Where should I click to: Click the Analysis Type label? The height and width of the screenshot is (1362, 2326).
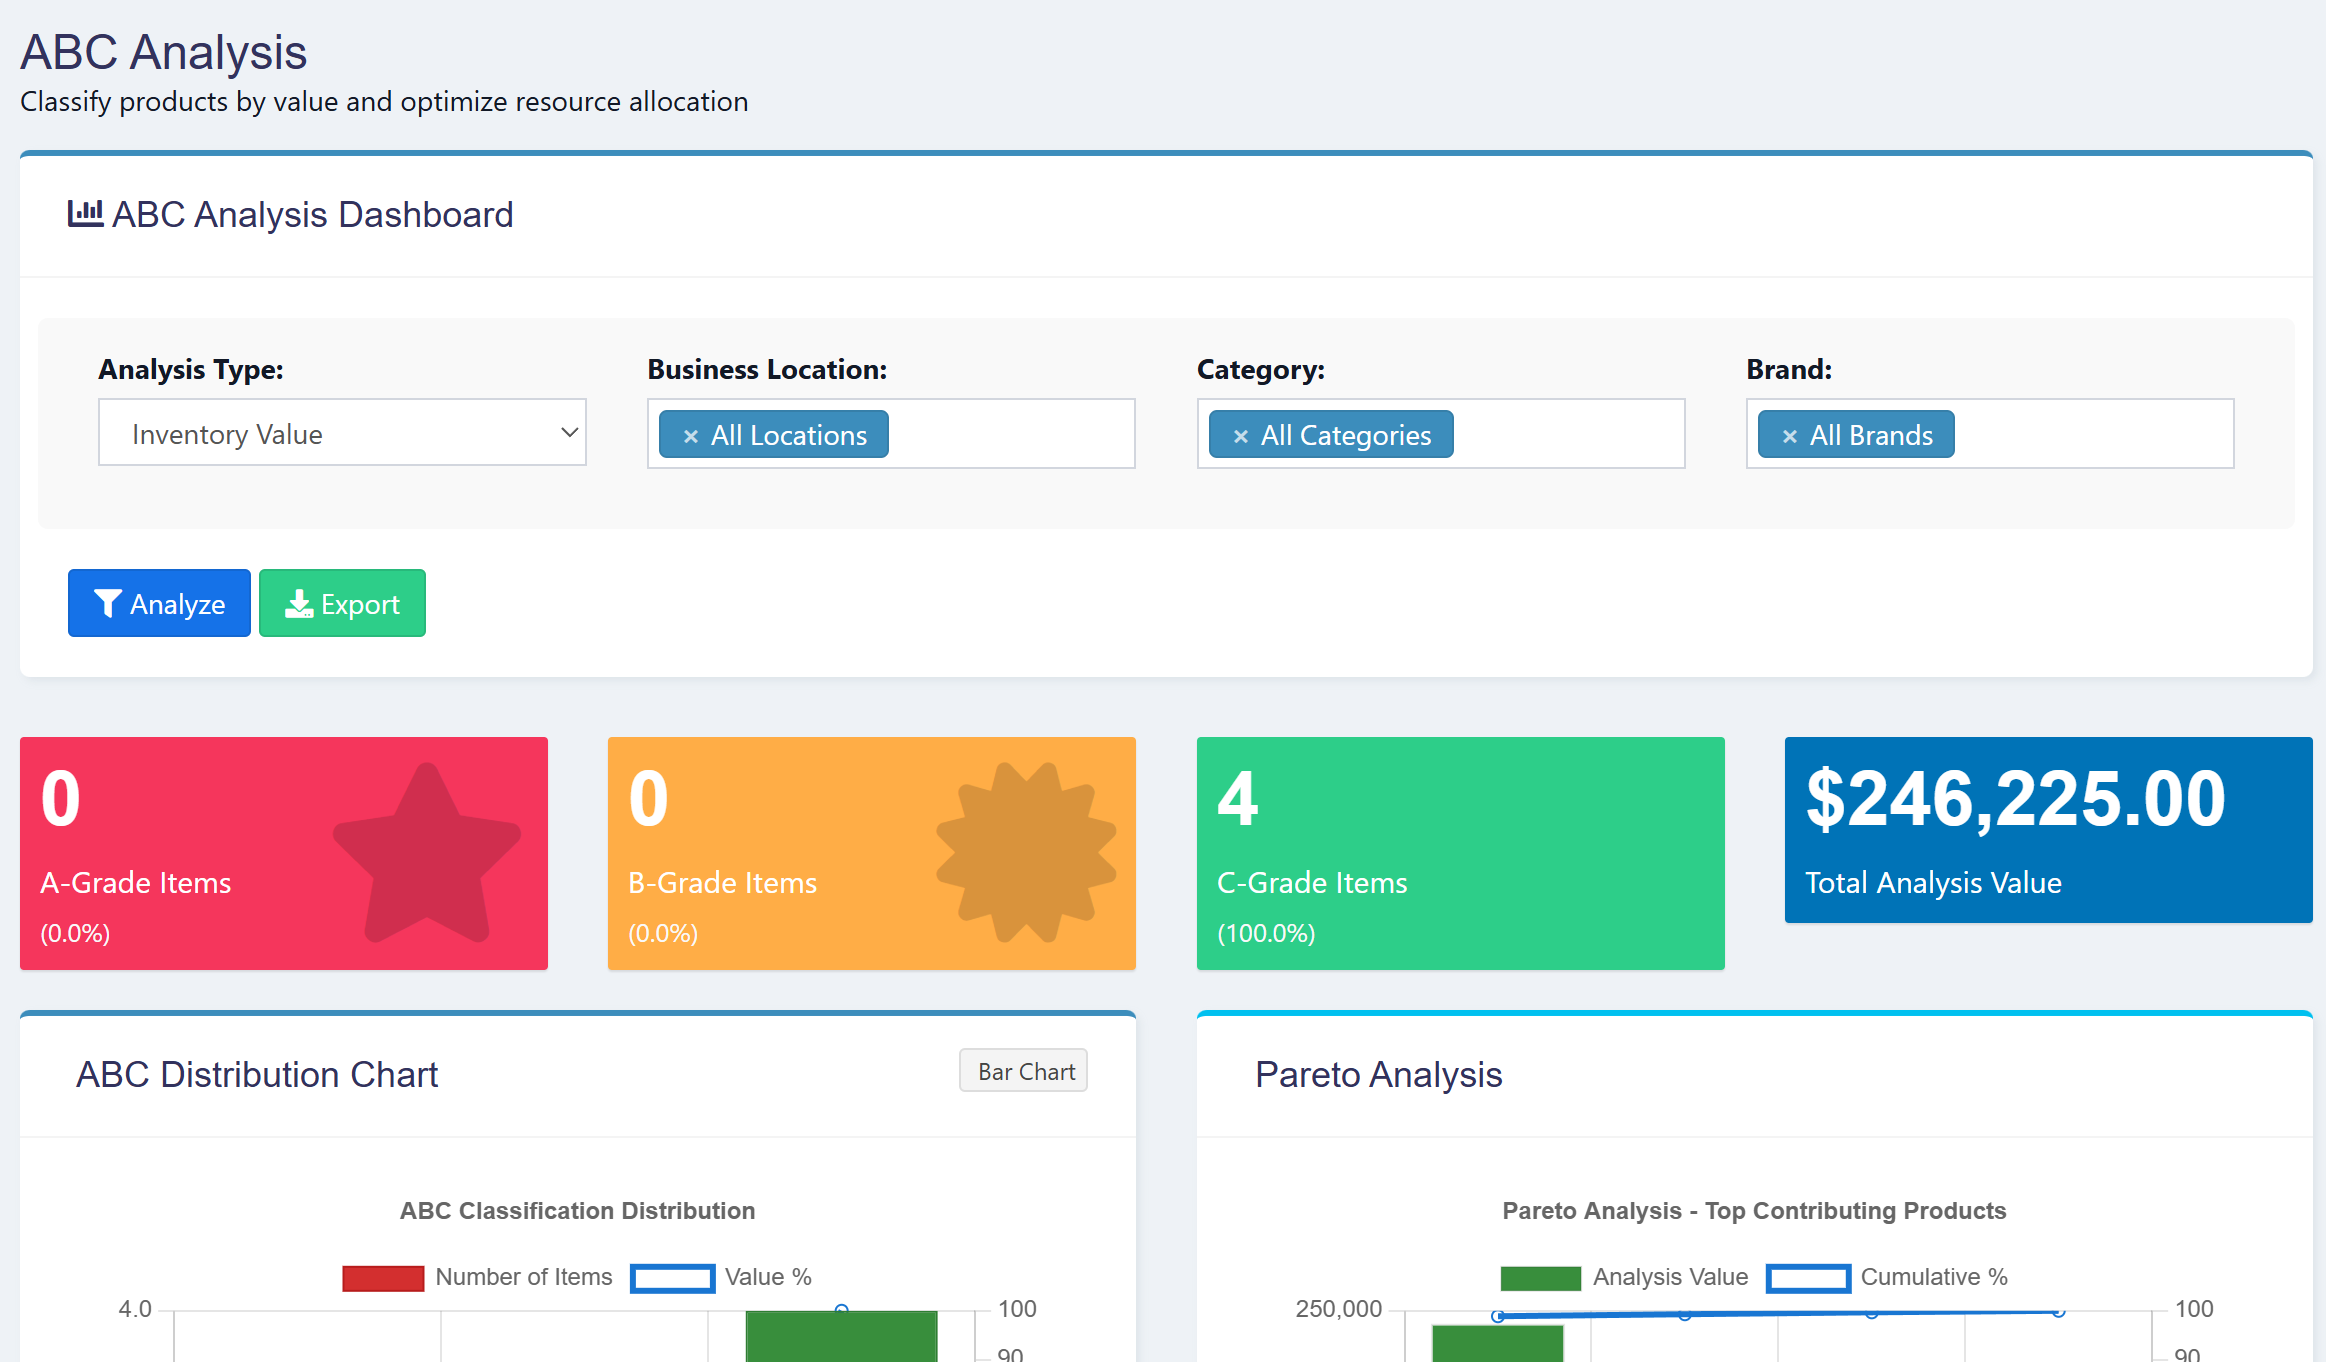(x=191, y=370)
